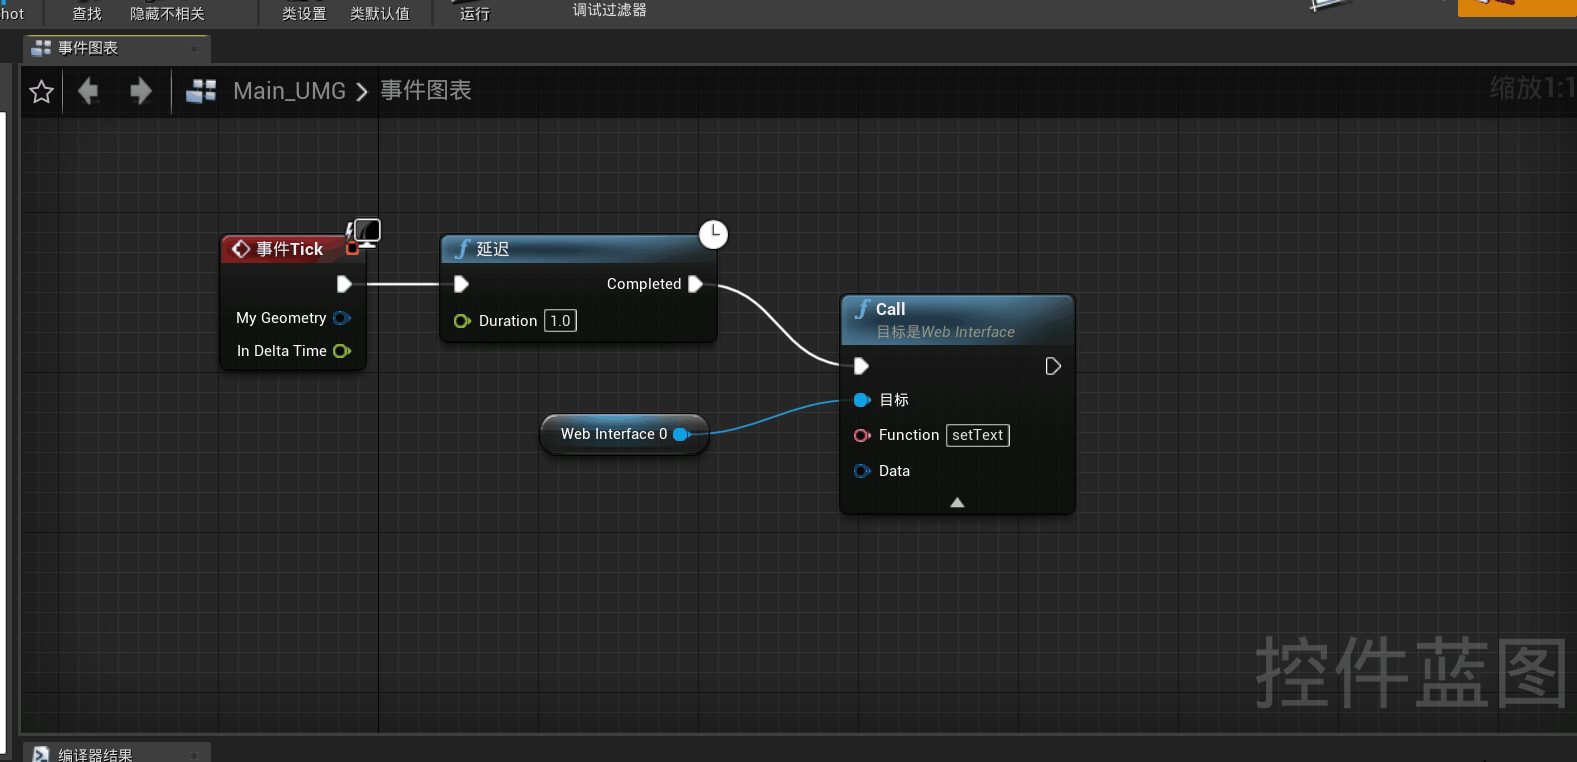Click the Data input pin on Call
Viewport: 1577px width, 762px height.
862,471
